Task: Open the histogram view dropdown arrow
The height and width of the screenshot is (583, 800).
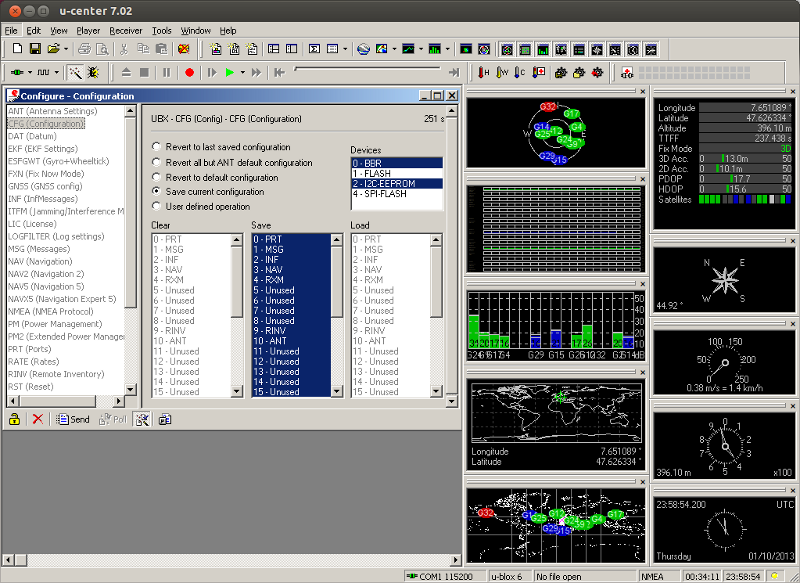Action: coord(447,49)
